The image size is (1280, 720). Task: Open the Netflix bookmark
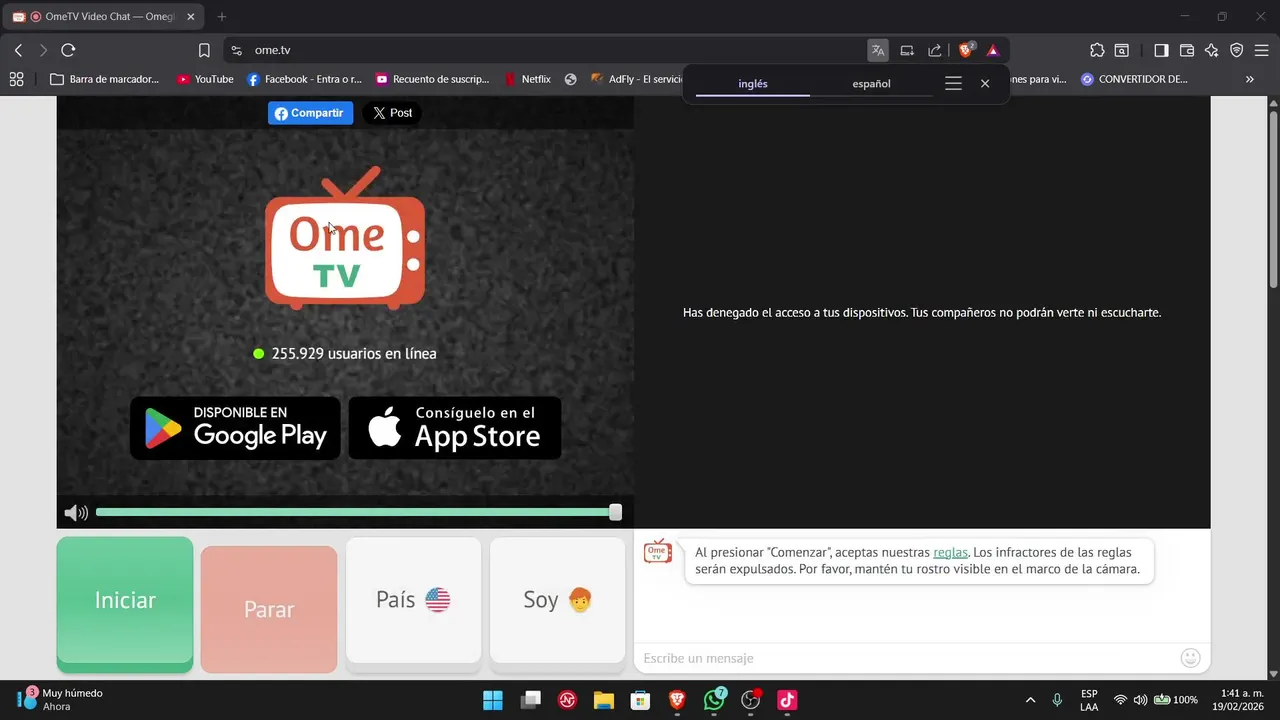point(528,79)
